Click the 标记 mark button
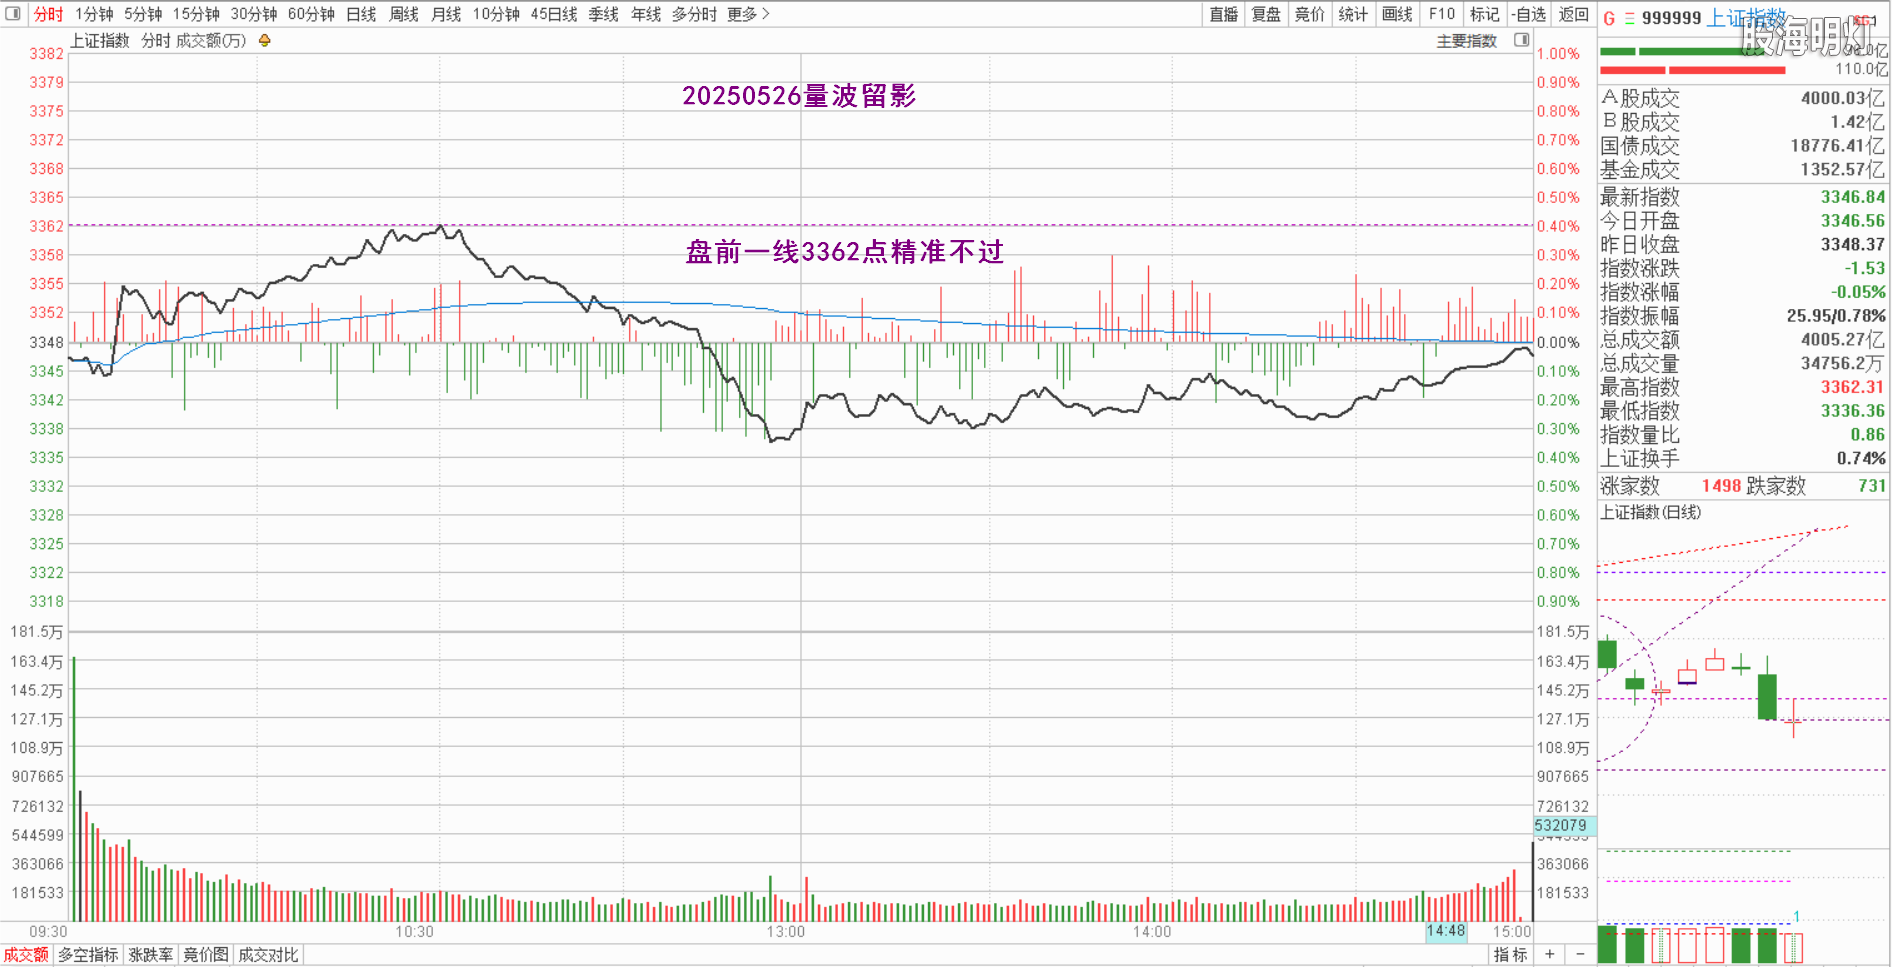 (1485, 14)
